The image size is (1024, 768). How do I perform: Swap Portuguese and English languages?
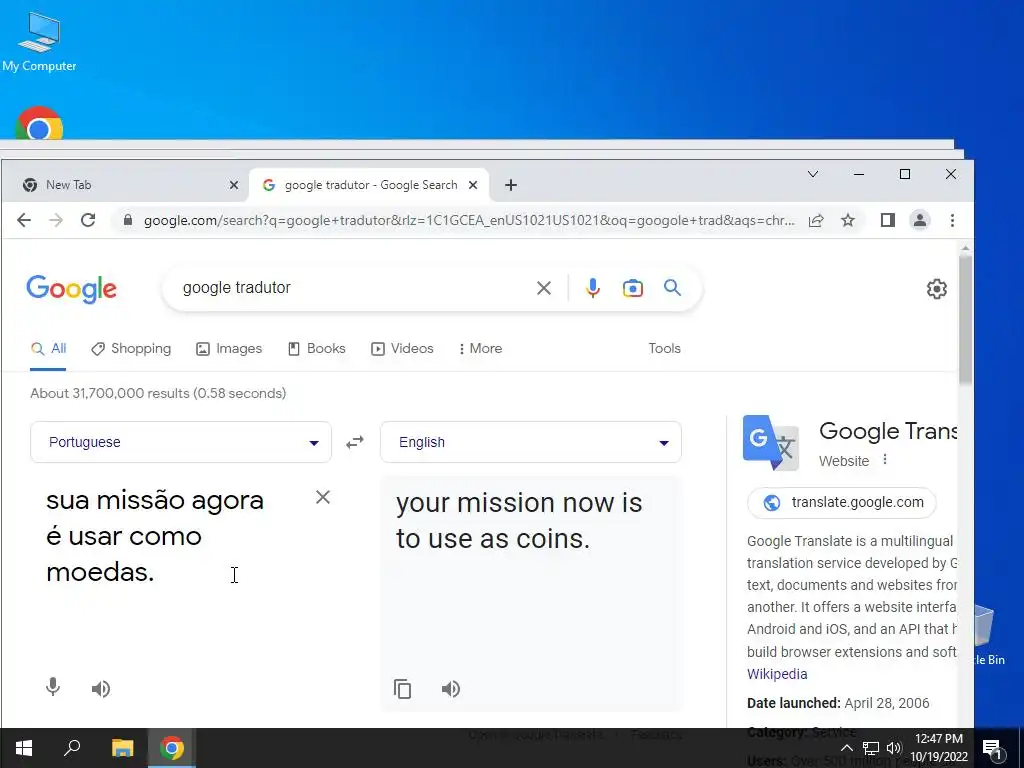click(x=355, y=442)
